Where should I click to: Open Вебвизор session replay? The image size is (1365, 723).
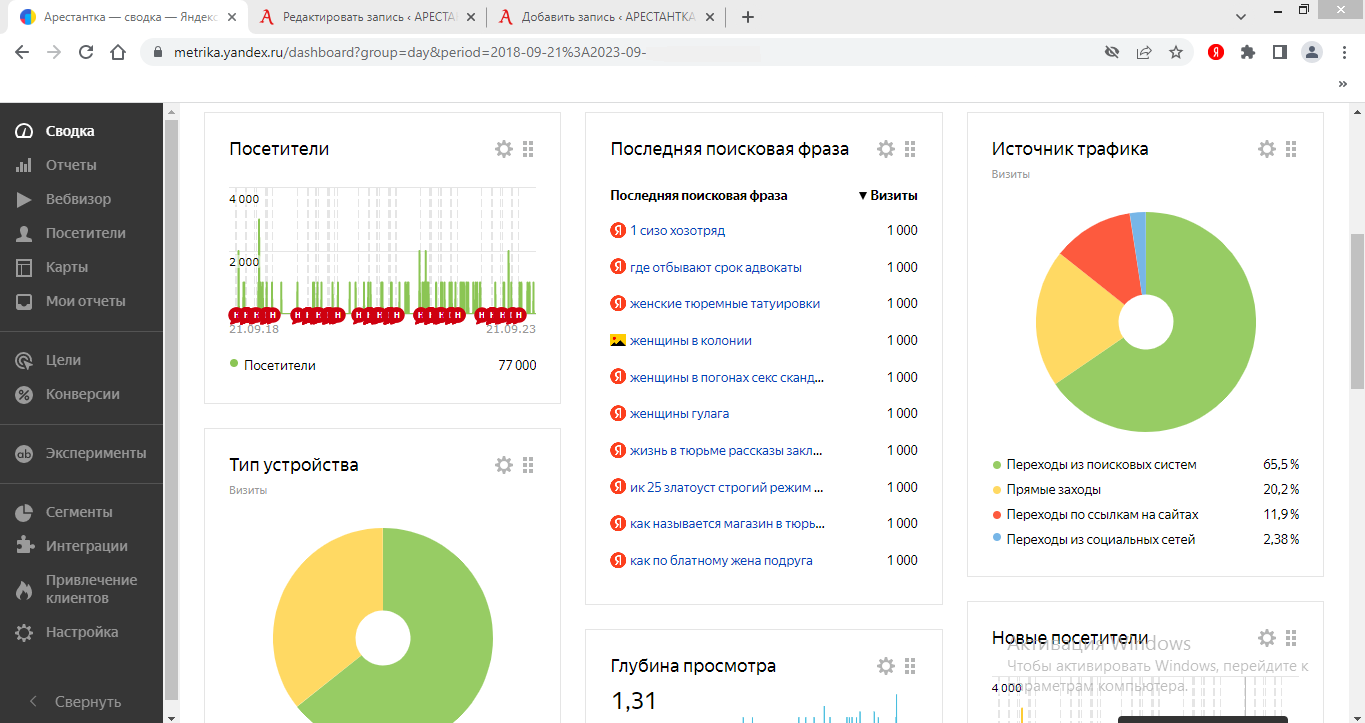[x=78, y=199]
